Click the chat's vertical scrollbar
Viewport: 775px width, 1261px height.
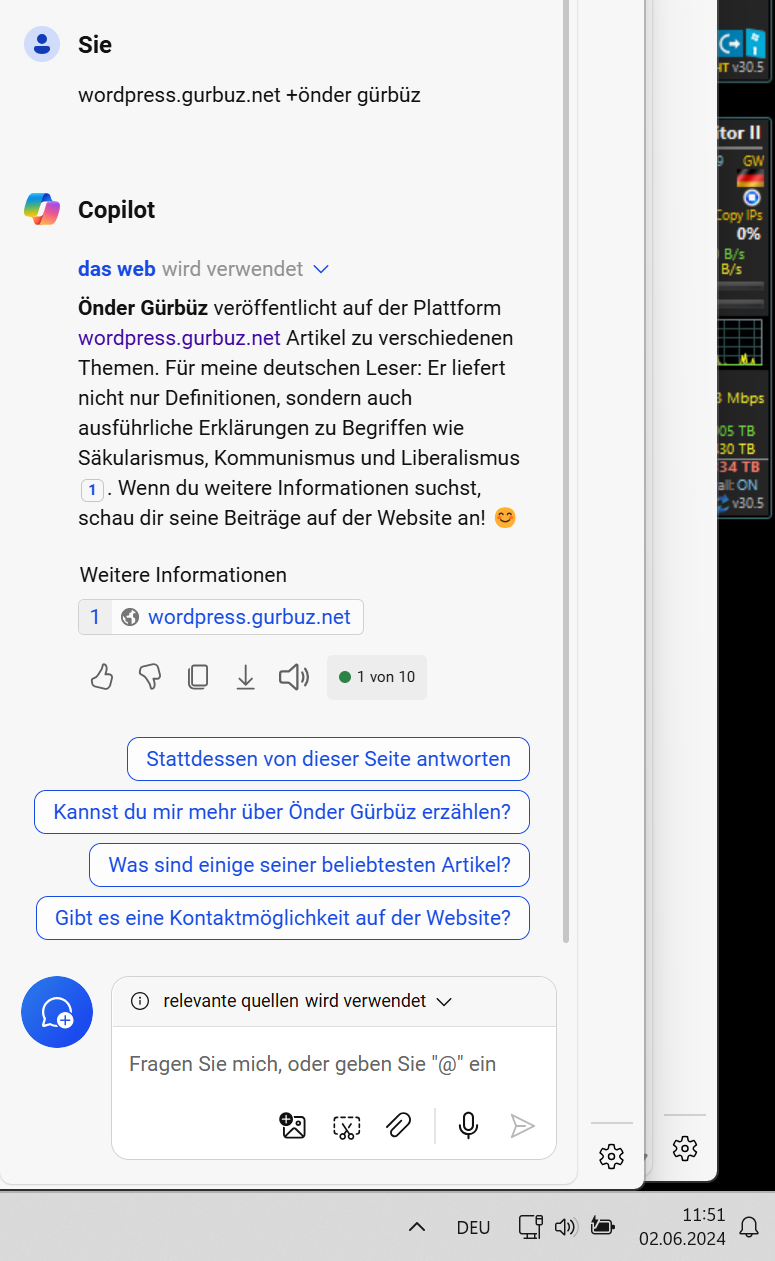click(x=567, y=470)
